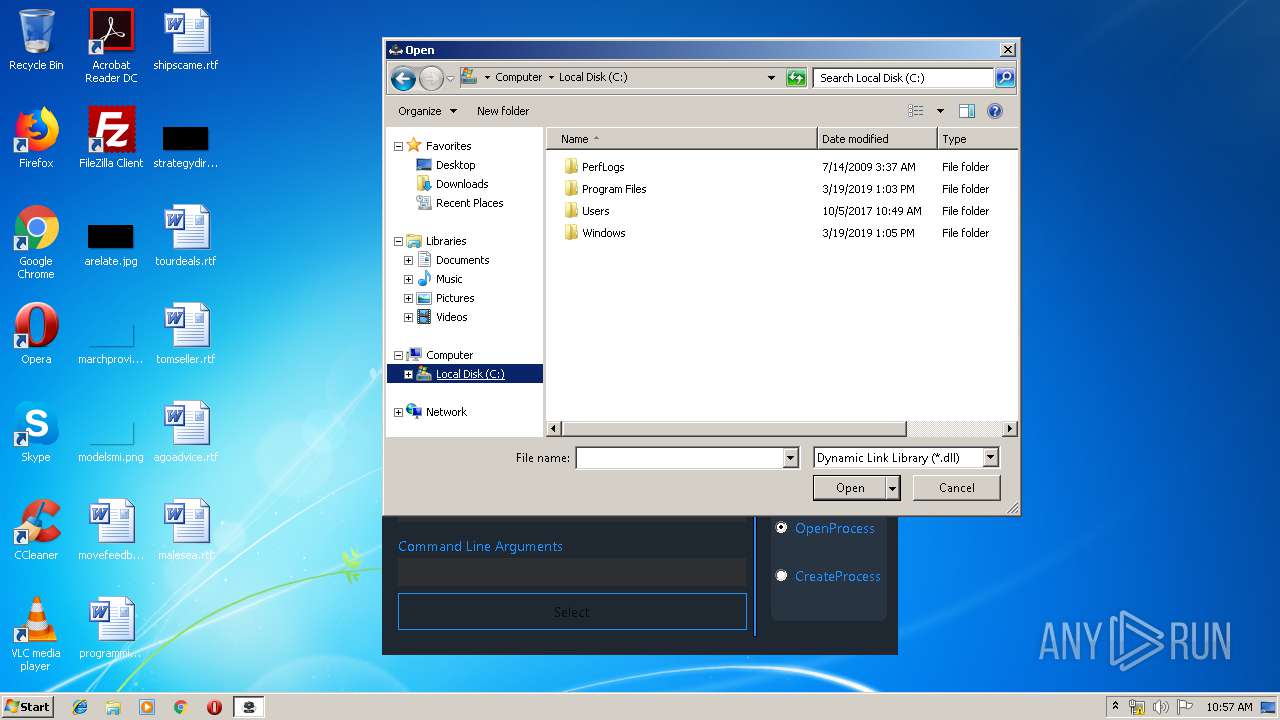This screenshot has height=720, width=1280.
Task: Select the Windows folder
Action: click(x=603, y=233)
